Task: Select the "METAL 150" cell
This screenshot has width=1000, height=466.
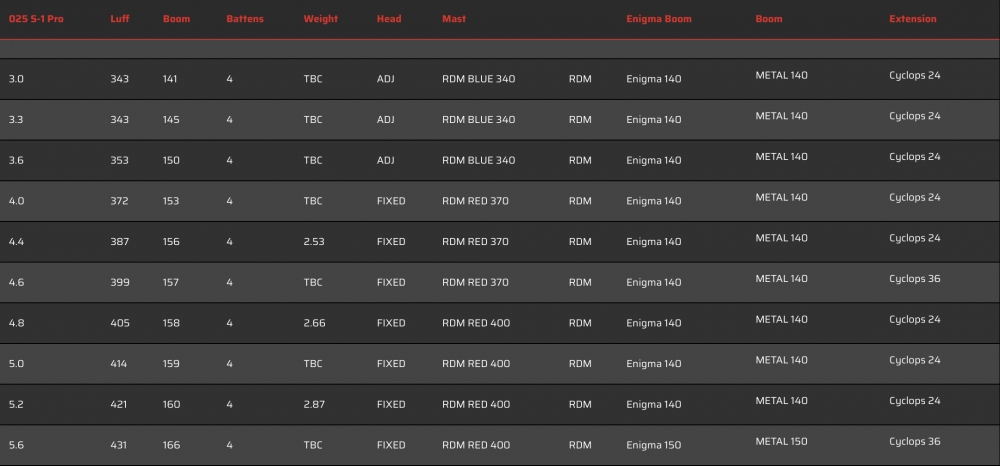Action: click(x=781, y=442)
